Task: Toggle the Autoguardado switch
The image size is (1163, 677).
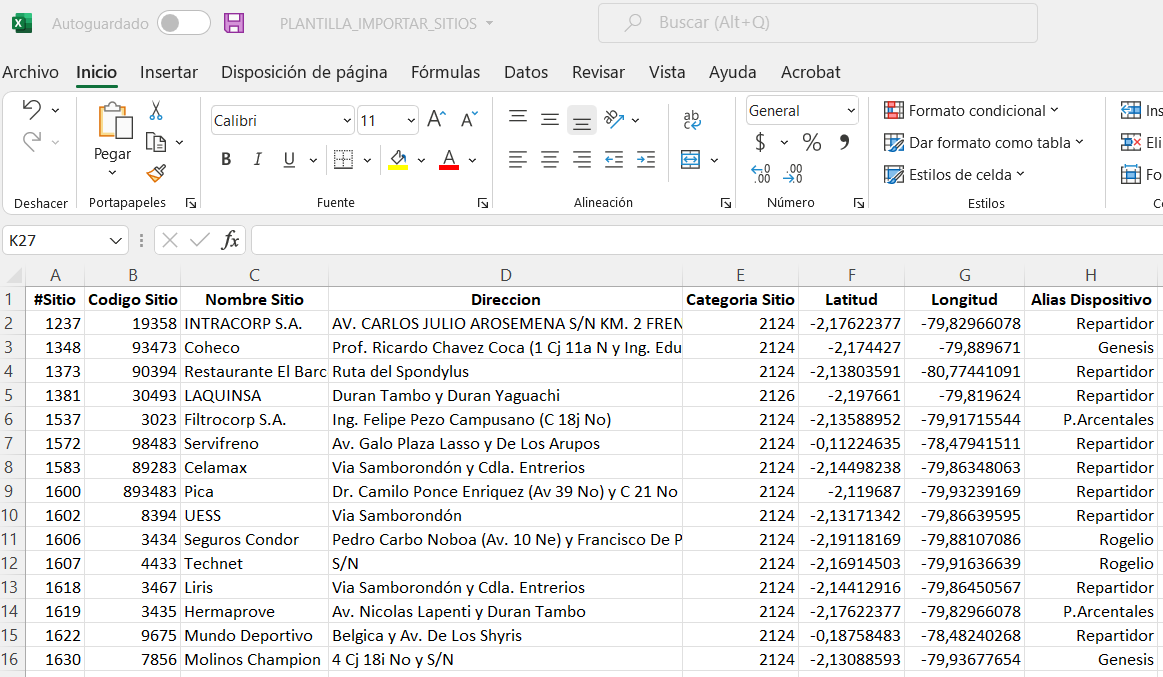Action: pyautogui.click(x=183, y=23)
